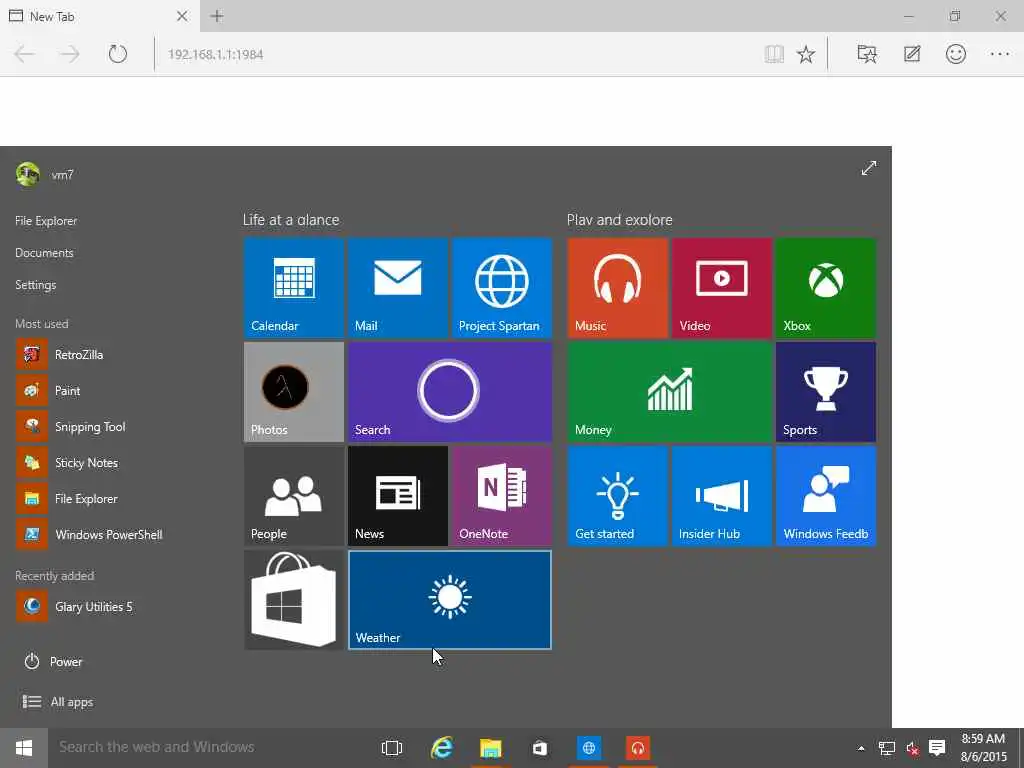Viewport: 1024px width, 768px height.
Task: Open the Get started tile
Action: (618, 496)
